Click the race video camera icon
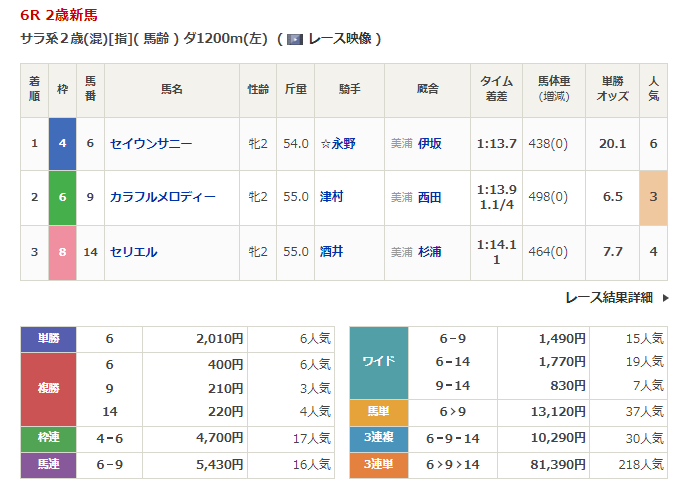 point(295,39)
